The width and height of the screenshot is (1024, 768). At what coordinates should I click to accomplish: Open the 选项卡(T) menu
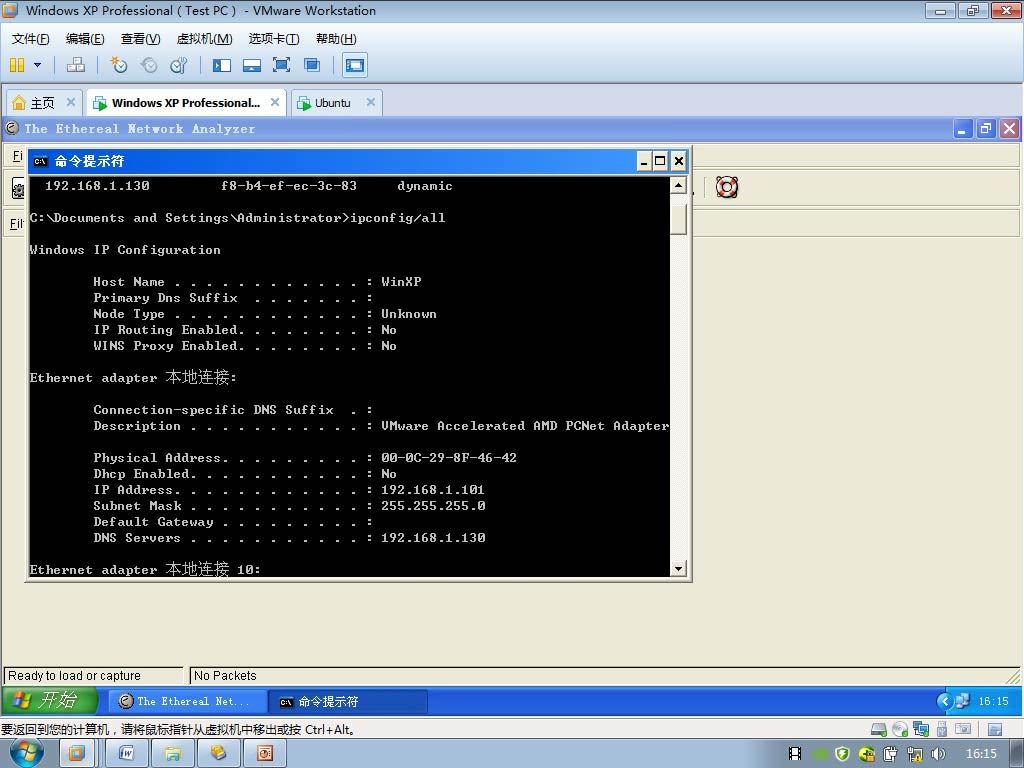pyautogui.click(x=274, y=39)
